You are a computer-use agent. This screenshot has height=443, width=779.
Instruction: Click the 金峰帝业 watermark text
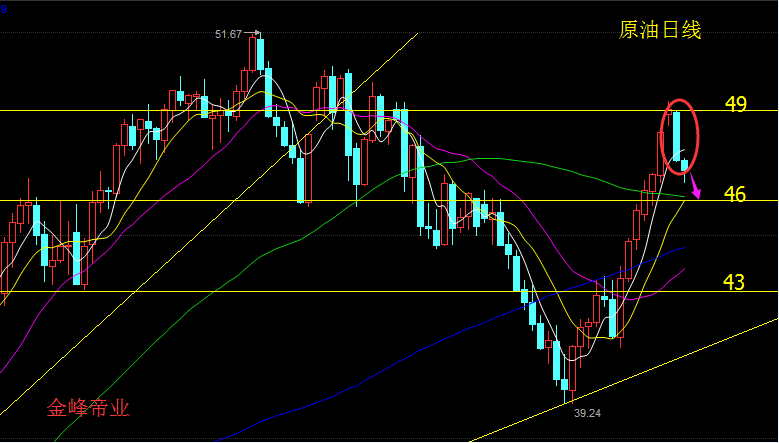pyautogui.click(x=89, y=408)
